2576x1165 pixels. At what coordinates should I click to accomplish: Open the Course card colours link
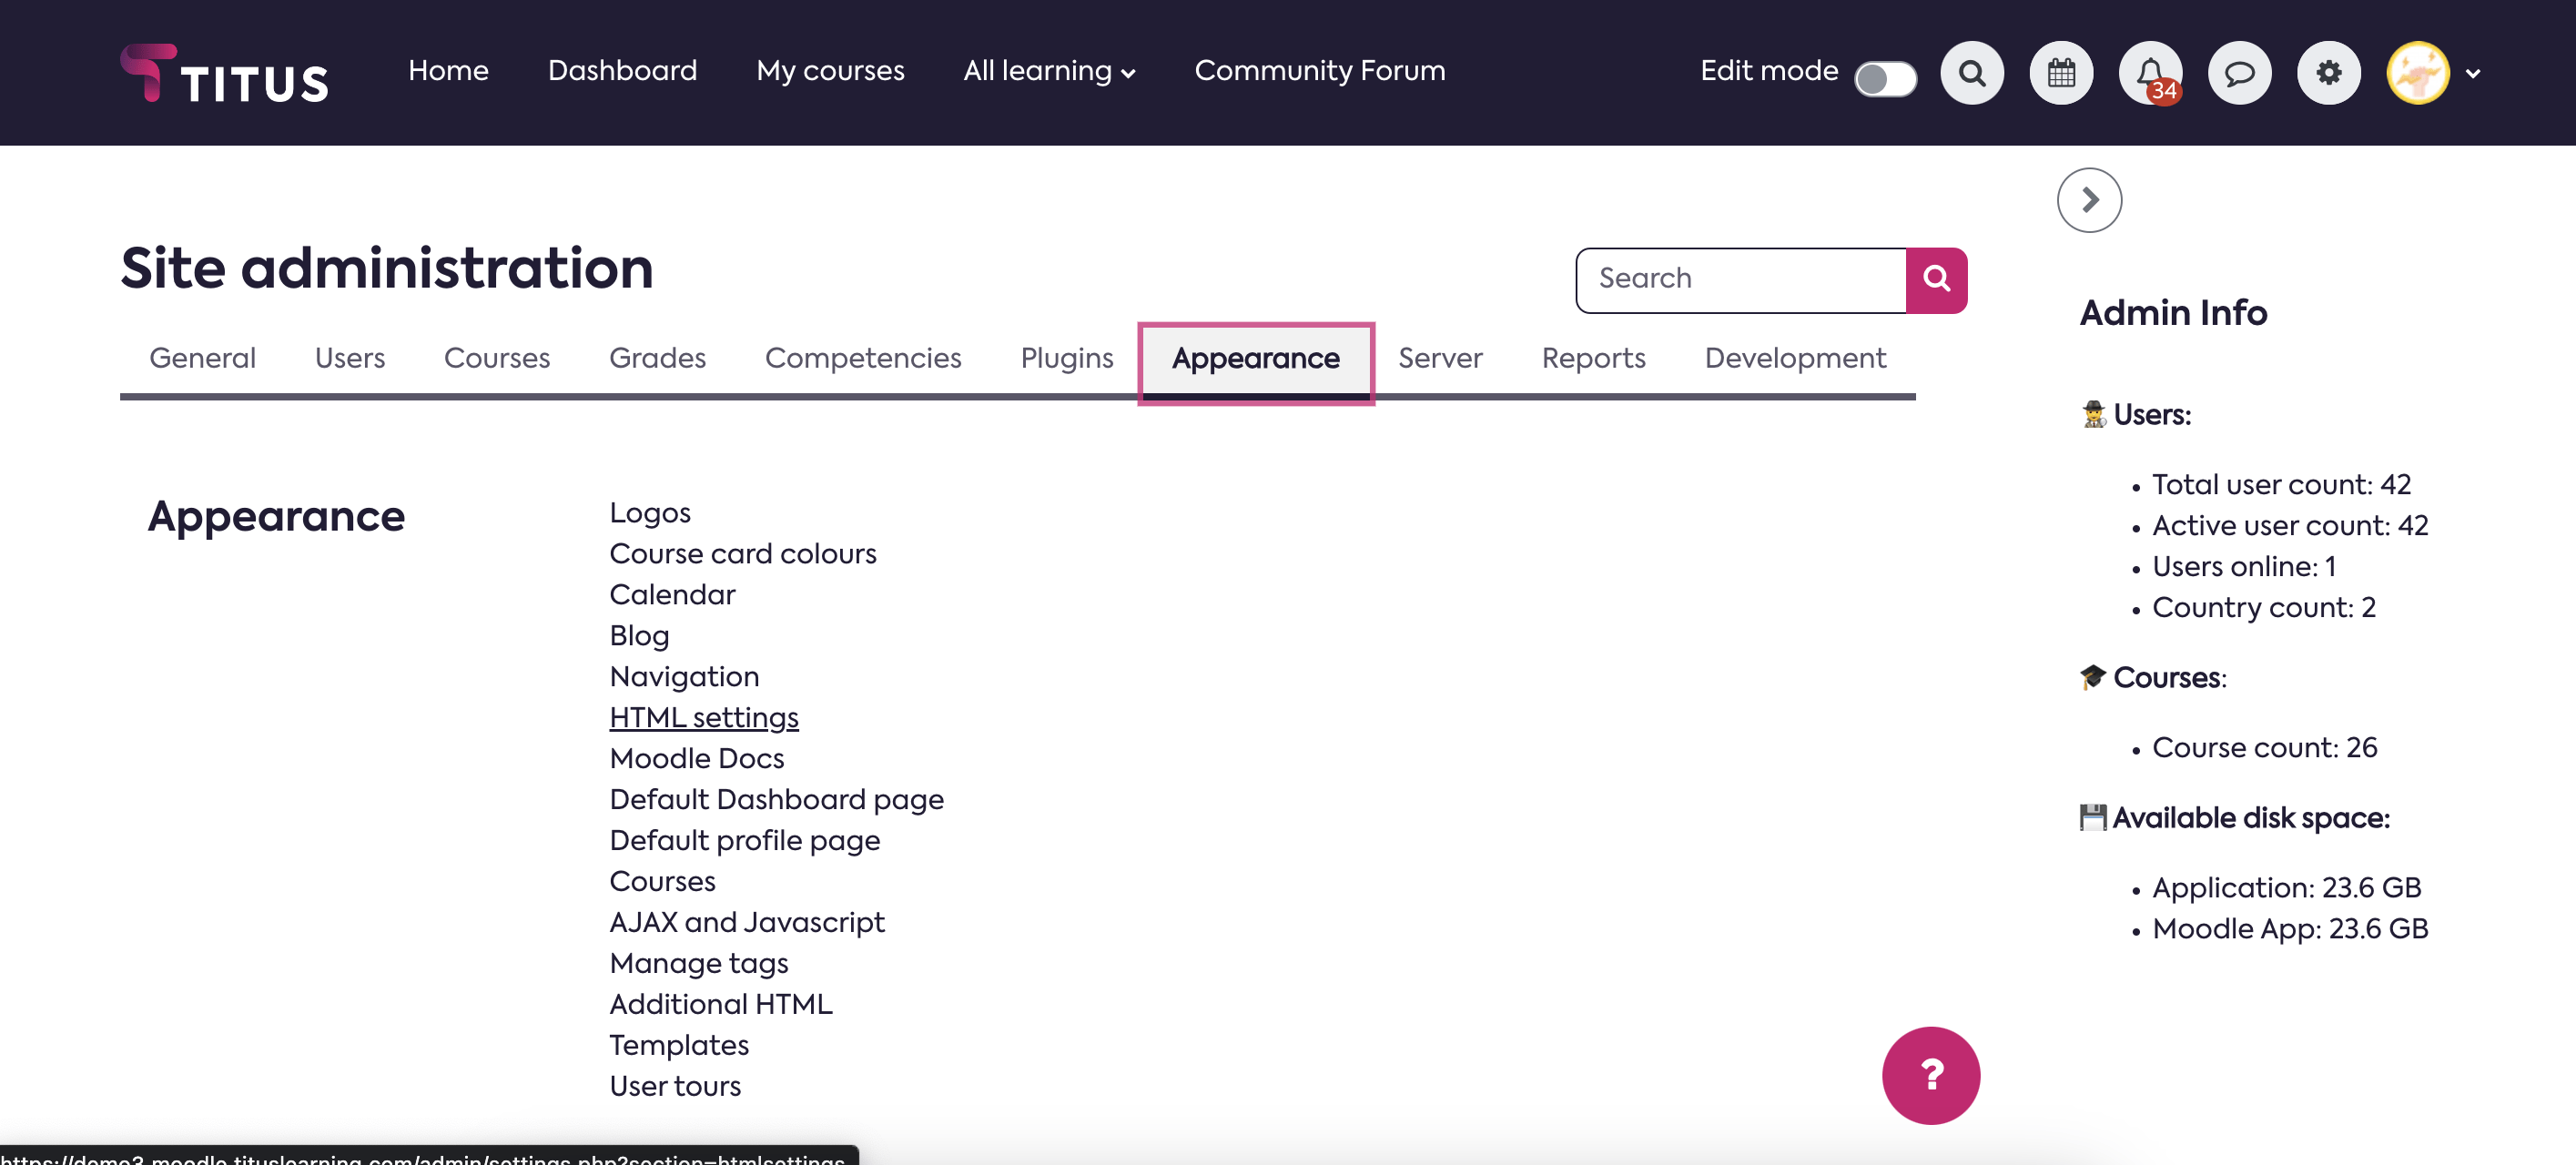pyautogui.click(x=742, y=553)
